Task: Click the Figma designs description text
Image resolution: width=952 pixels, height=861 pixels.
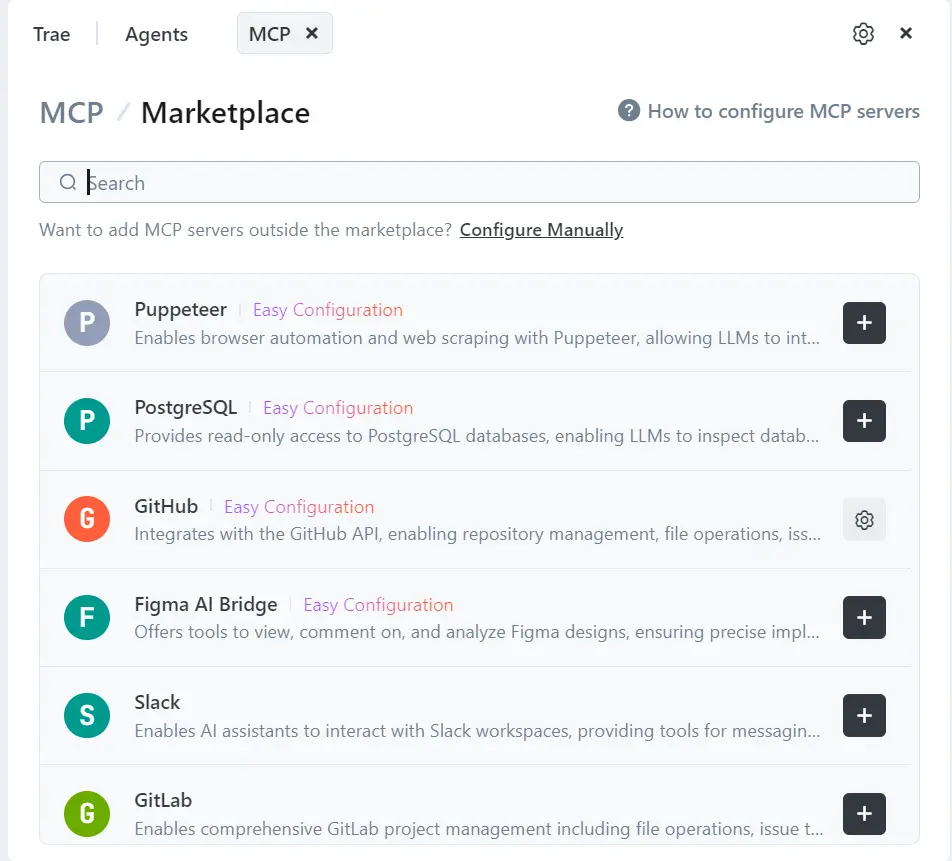Action: (x=477, y=632)
